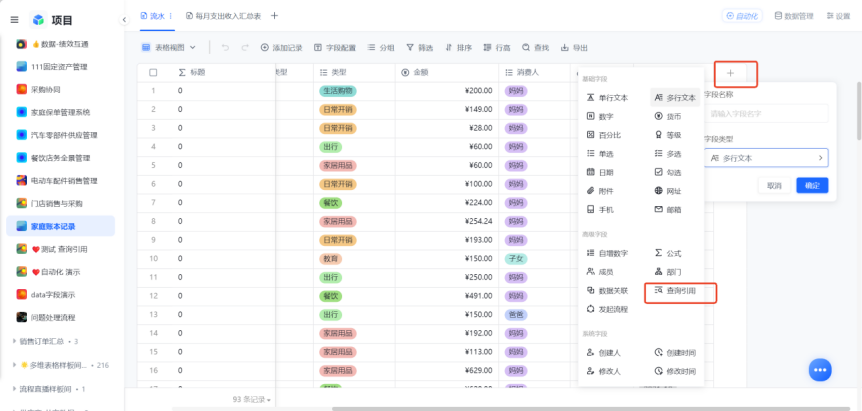The width and height of the screenshot is (862, 411).
Task: Select 单选 field type
Action: click(x=600, y=154)
